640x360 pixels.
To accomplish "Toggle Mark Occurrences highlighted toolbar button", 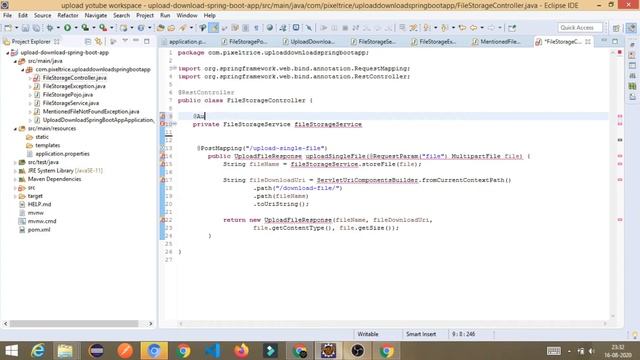I will pyautogui.click(x=213, y=28).
